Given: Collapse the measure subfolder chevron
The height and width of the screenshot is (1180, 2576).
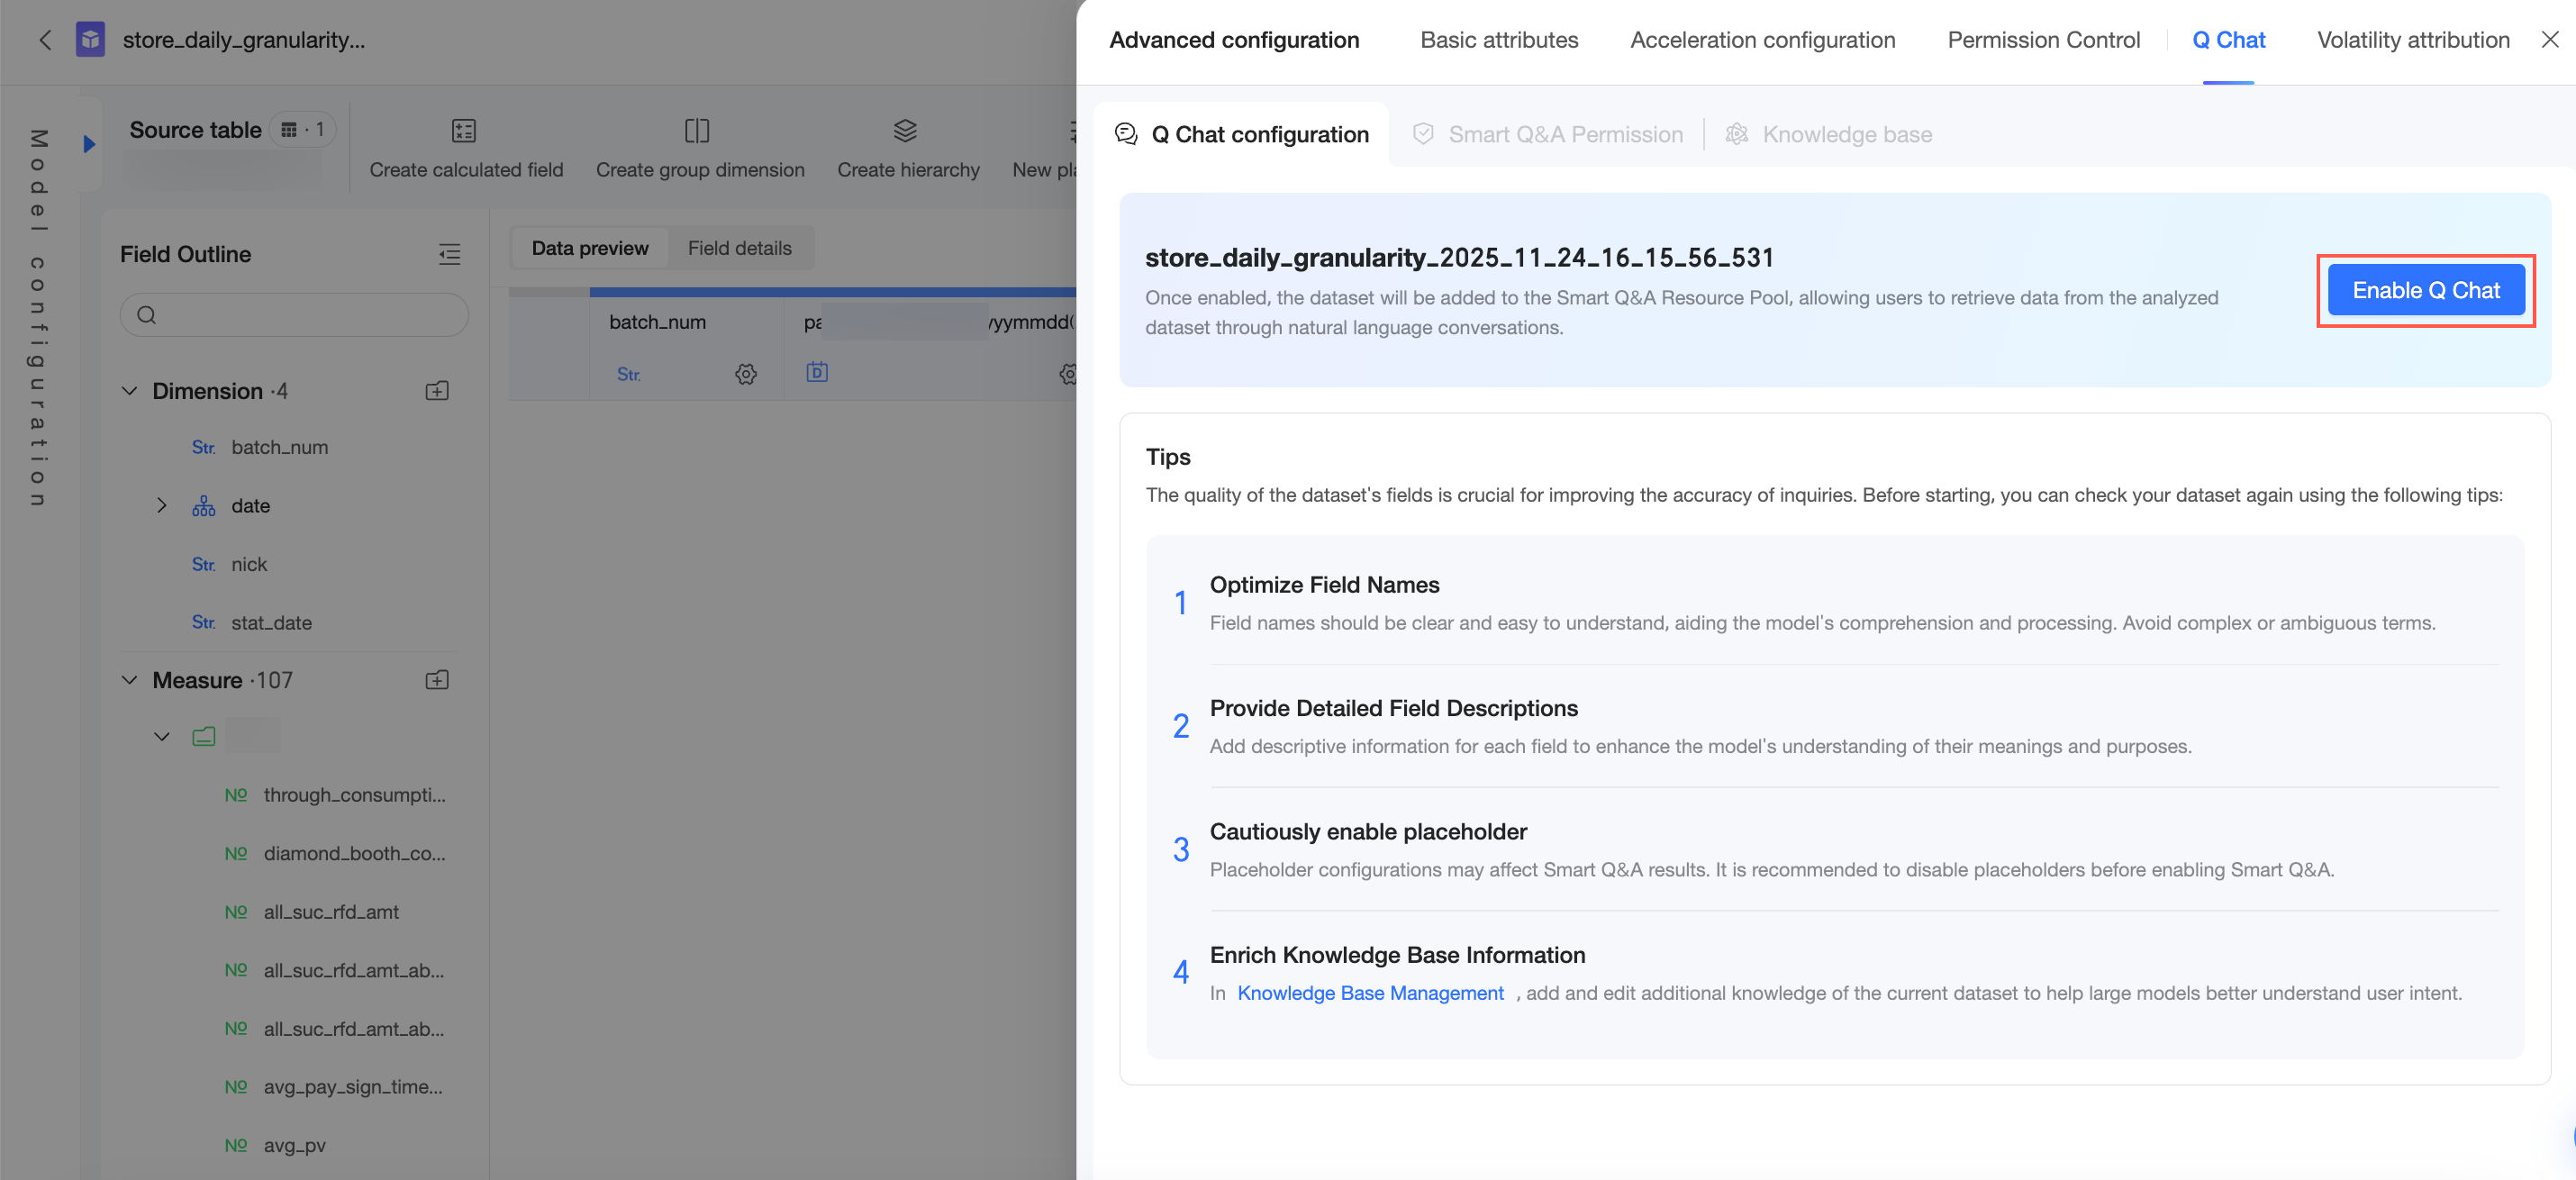Looking at the screenshot, I should [x=161, y=737].
